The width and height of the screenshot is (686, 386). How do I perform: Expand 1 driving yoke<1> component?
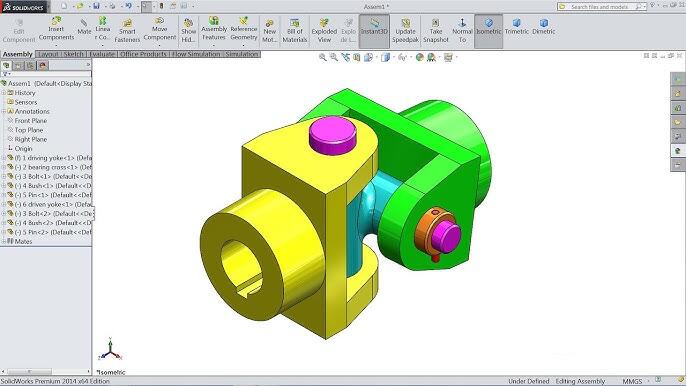pyautogui.click(x=4, y=158)
